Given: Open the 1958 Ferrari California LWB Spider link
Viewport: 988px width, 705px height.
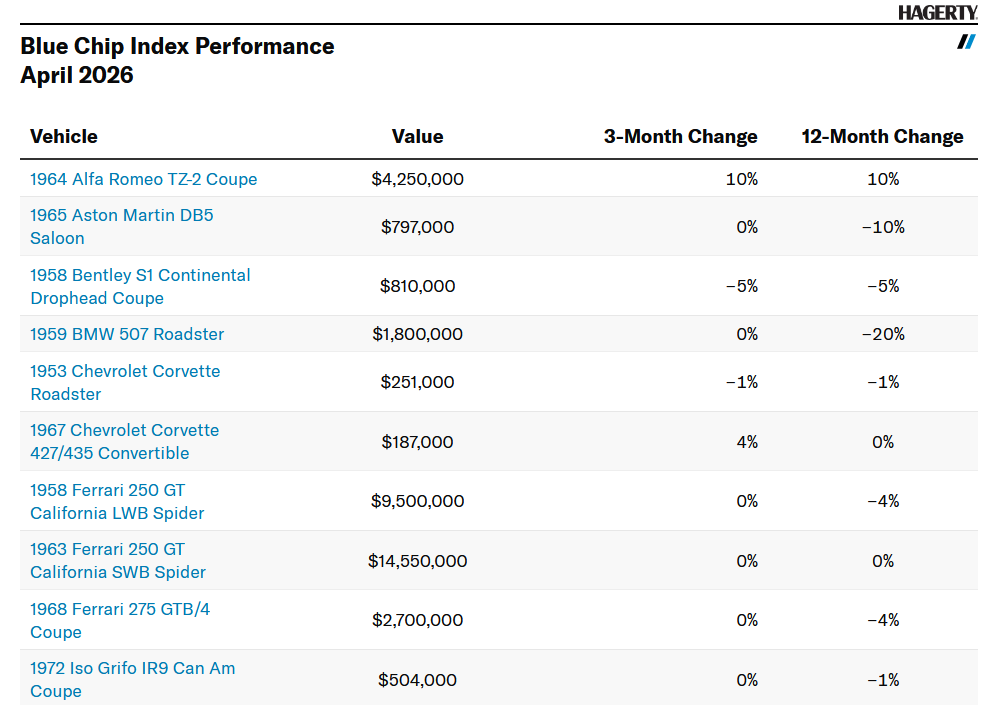Looking at the screenshot, I should [x=117, y=502].
